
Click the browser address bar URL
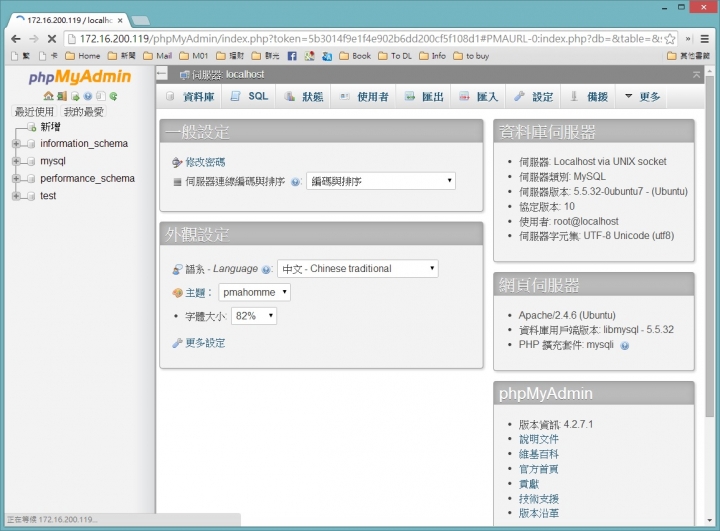(370, 39)
